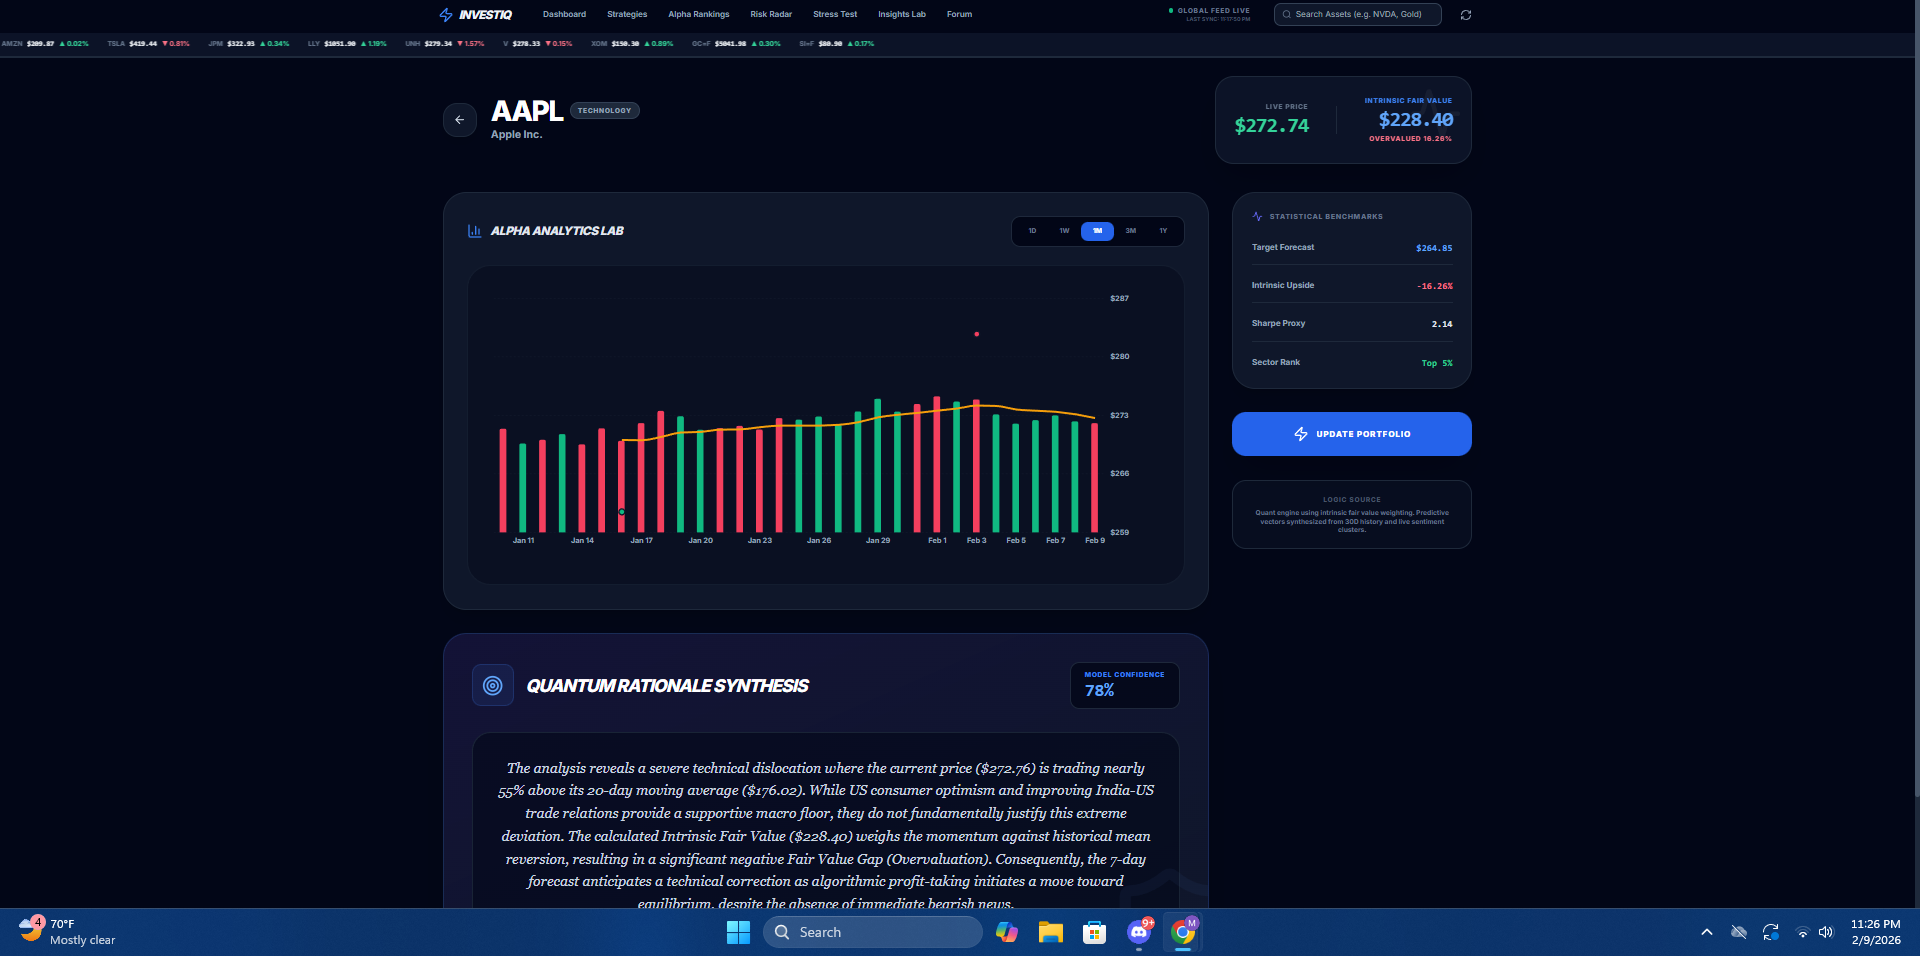
Task: Navigate to Insights Lab
Action: click(x=902, y=15)
